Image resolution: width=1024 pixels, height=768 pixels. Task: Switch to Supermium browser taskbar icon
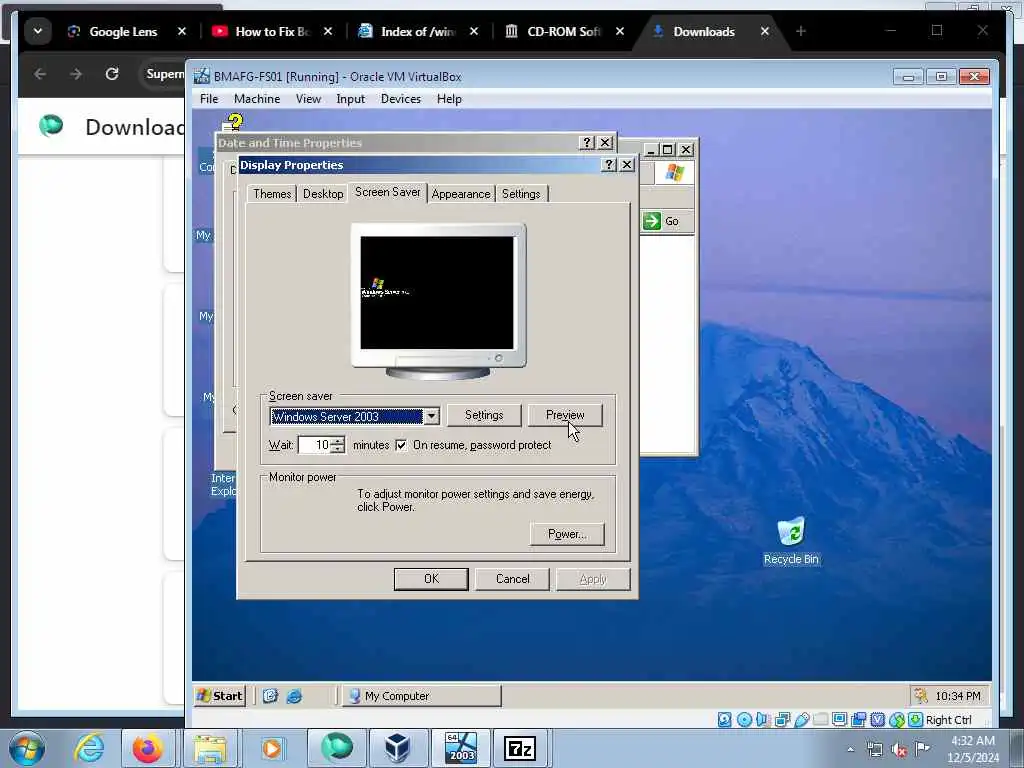click(337, 748)
